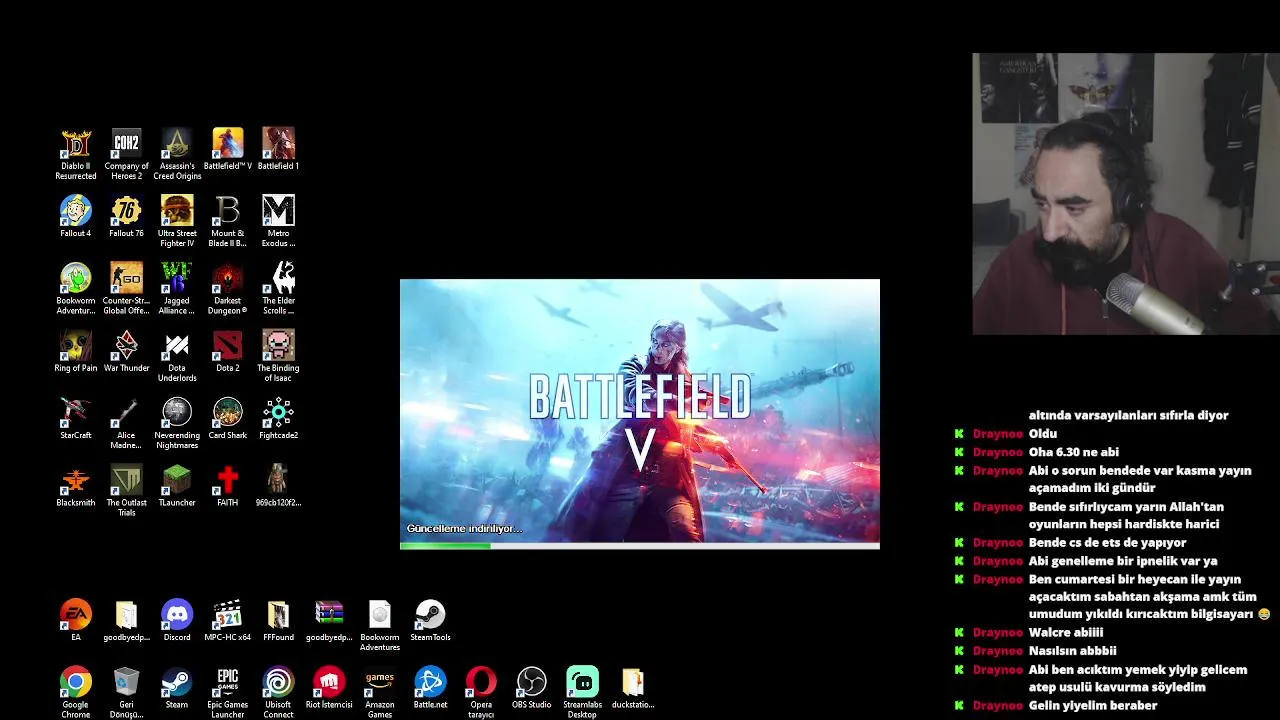
Task: Click chat message 'Walcre abiiii'
Action: coord(1065,632)
